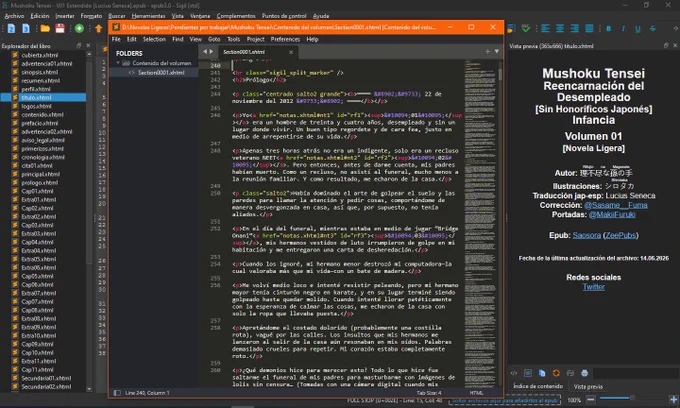Toggle the Sublime sidebar icon in status bar
The image size is (680, 408).
click(117, 393)
